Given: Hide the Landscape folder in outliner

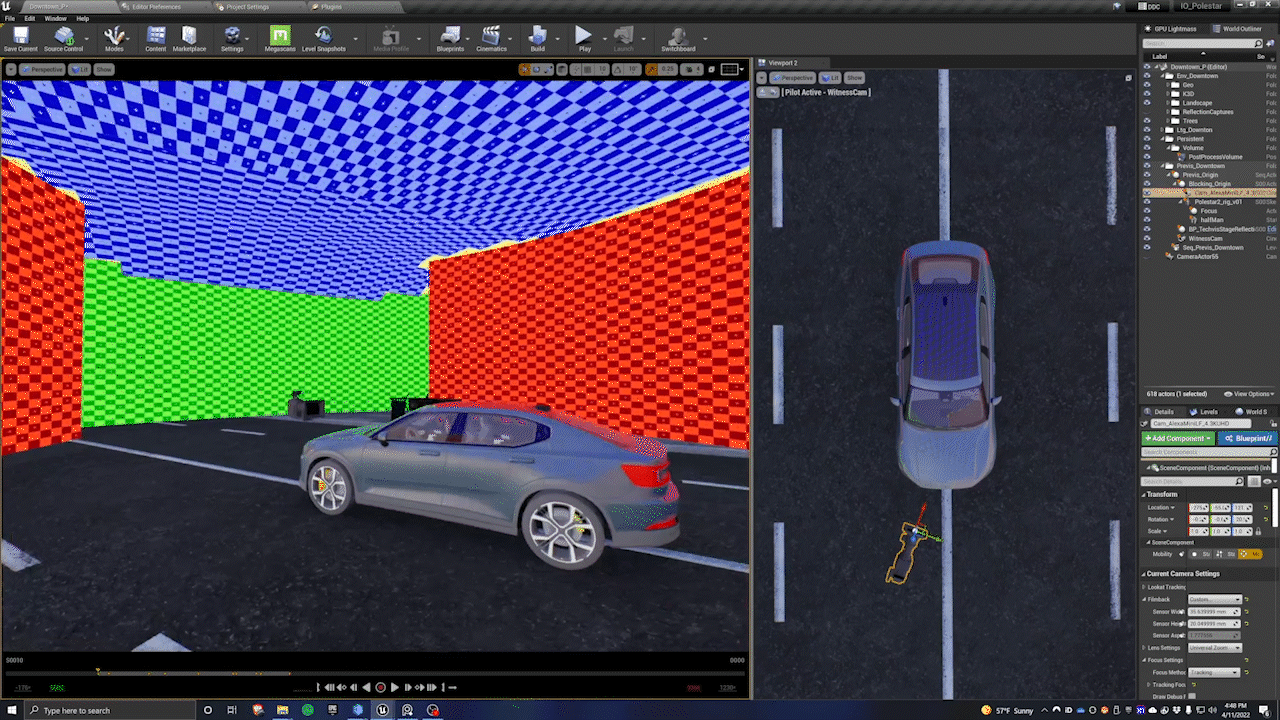Looking at the screenshot, I should 1147,103.
